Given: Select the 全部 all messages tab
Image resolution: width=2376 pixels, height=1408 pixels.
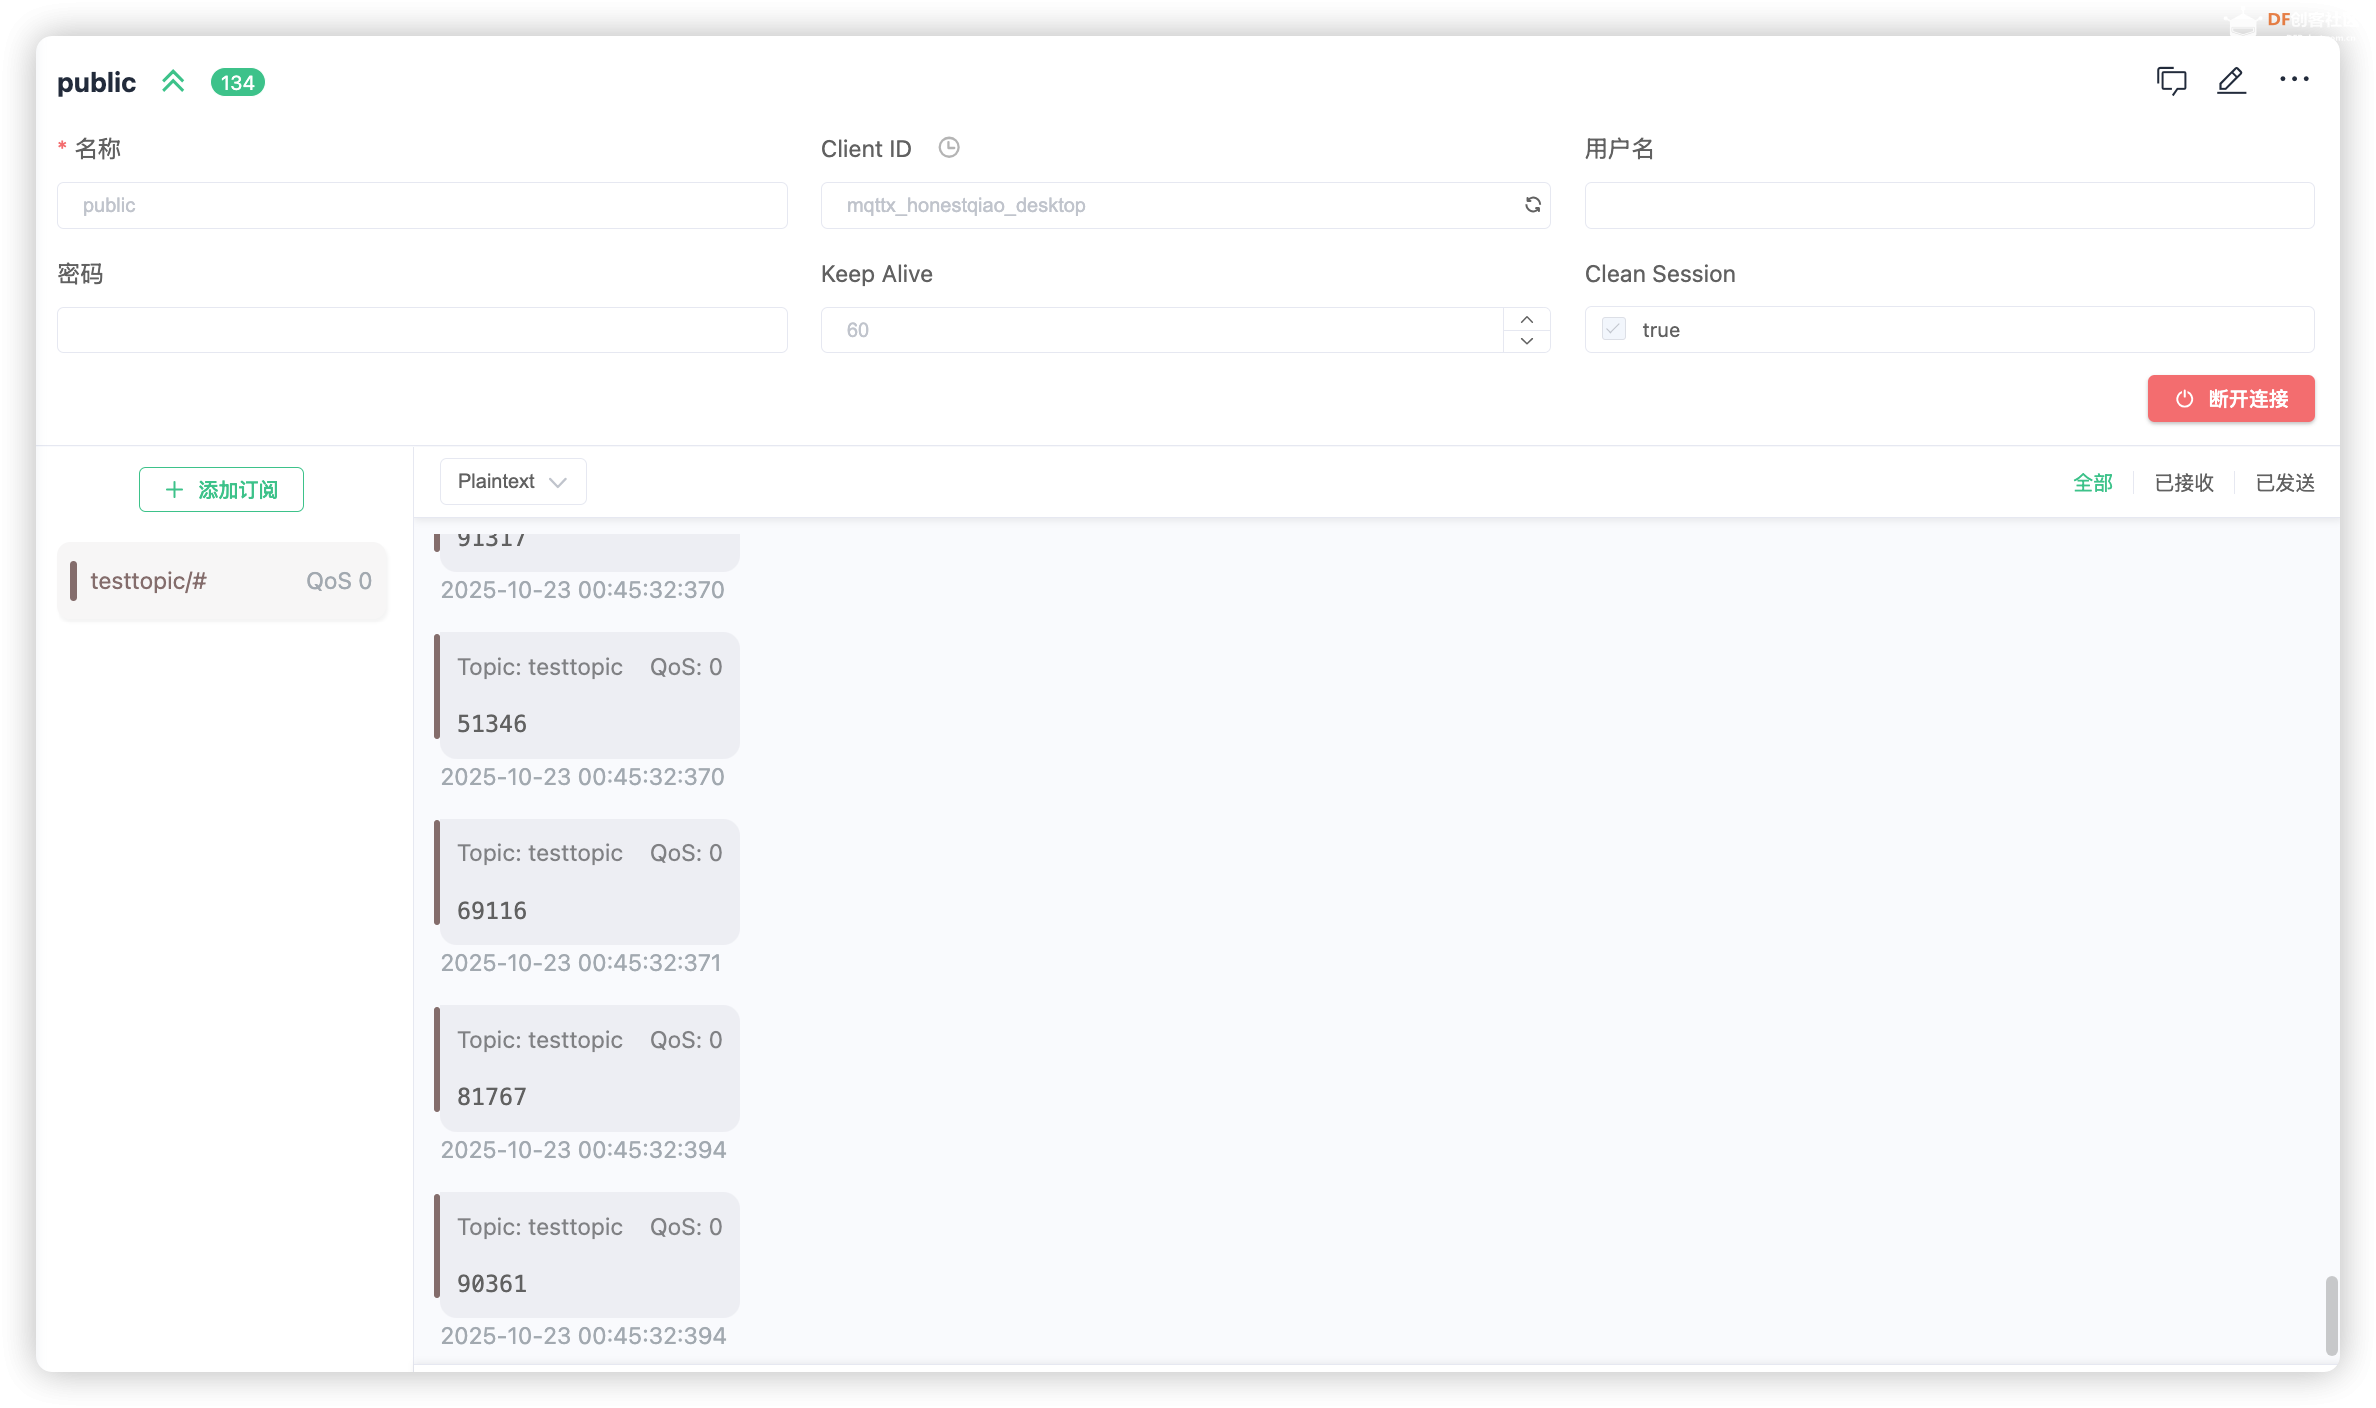Looking at the screenshot, I should pyautogui.click(x=2092, y=483).
